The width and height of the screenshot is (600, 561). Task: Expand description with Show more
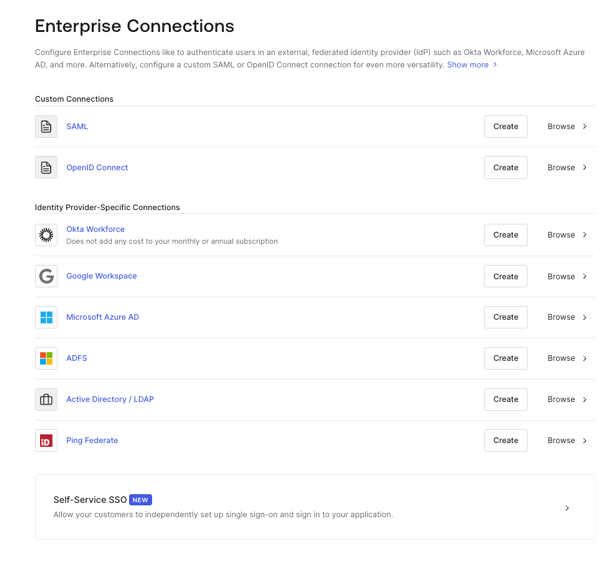472,65
